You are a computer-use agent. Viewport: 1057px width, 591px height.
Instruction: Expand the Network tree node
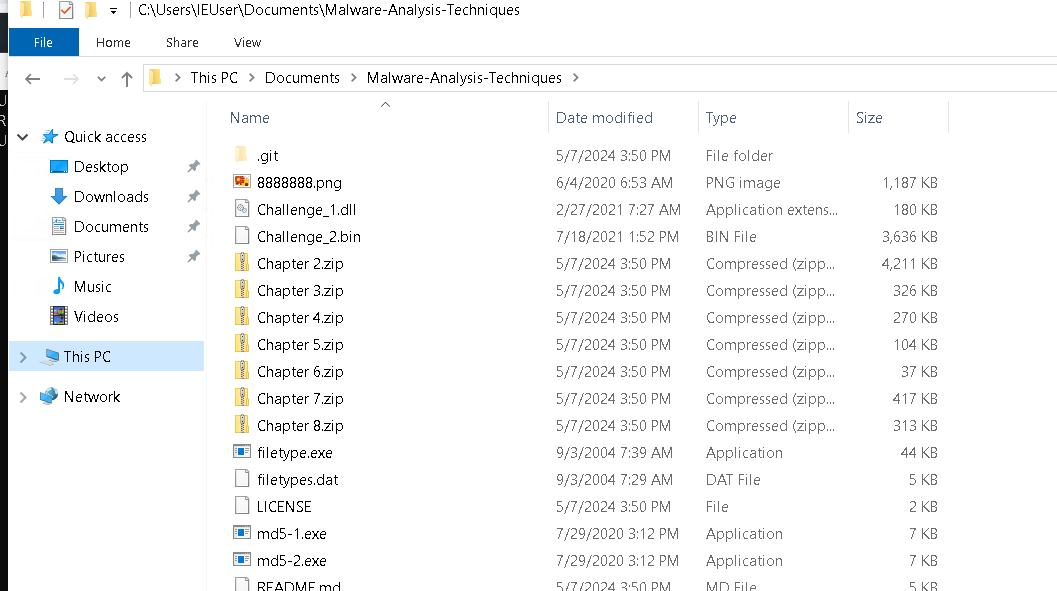(x=23, y=397)
